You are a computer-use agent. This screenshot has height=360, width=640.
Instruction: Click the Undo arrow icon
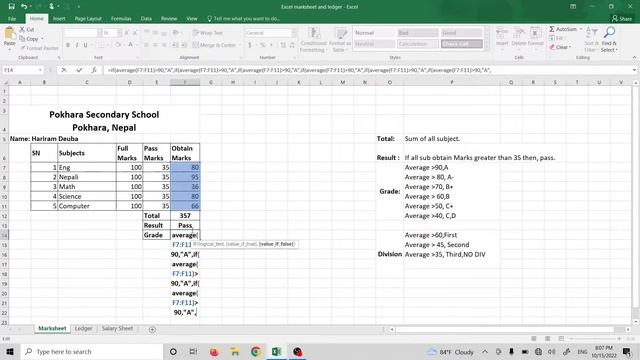pyautogui.click(x=24, y=7)
